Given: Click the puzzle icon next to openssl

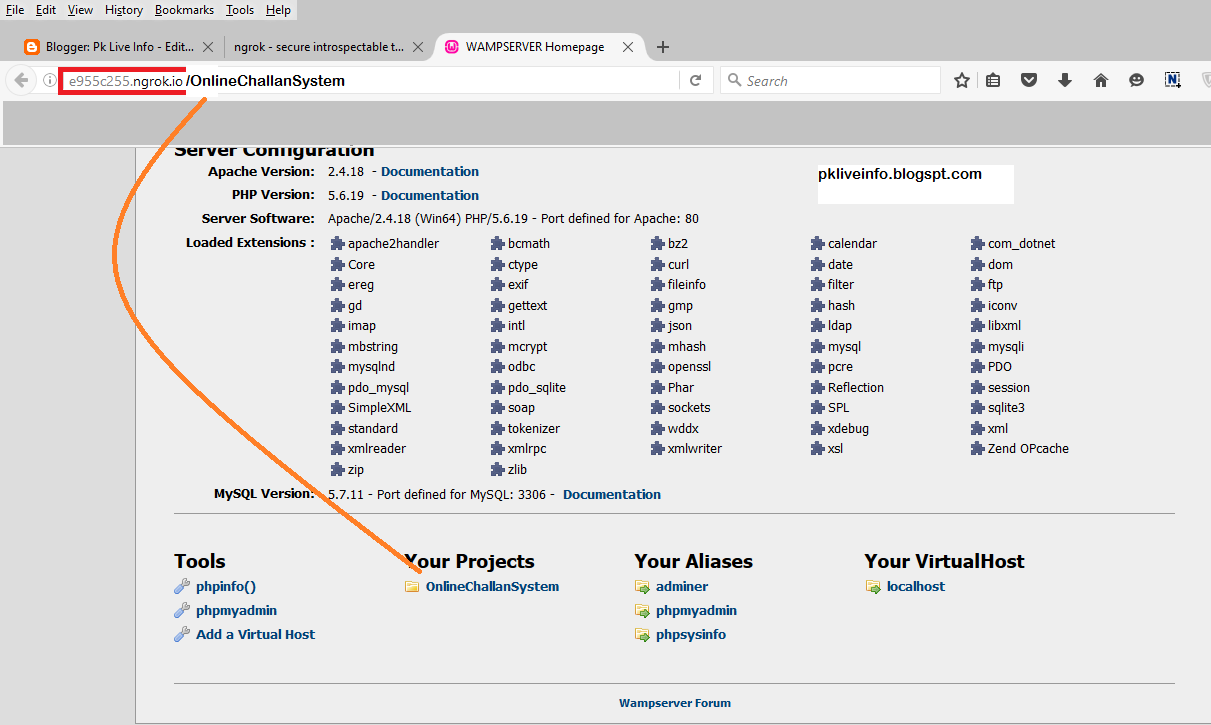Looking at the screenshot, I should pos(658,367).
